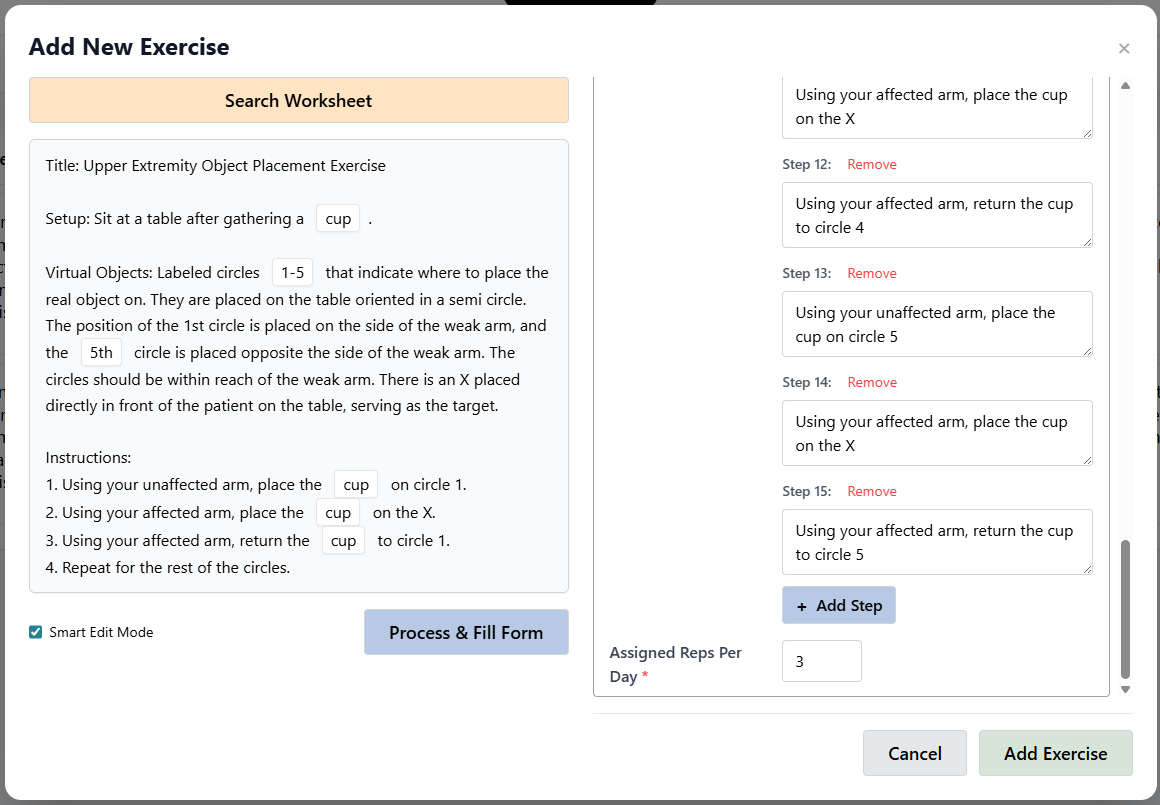Click the Cancel button
The height and width of the screenshot is (805, 1160).
tap(914, 753)
